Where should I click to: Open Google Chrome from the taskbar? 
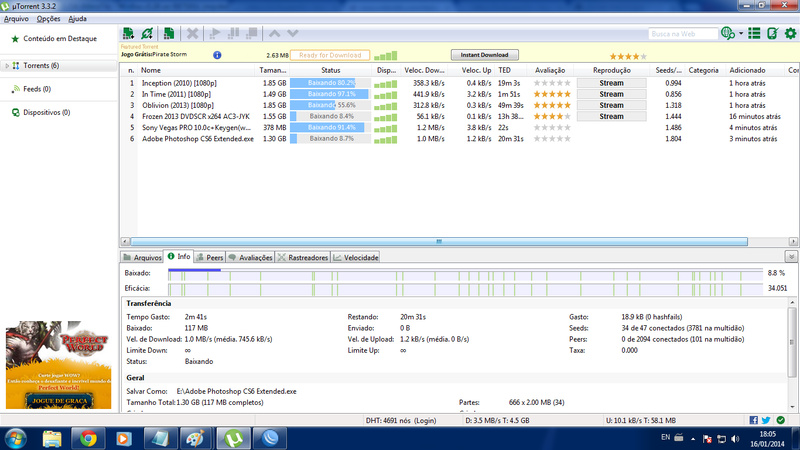coord(88,439)
